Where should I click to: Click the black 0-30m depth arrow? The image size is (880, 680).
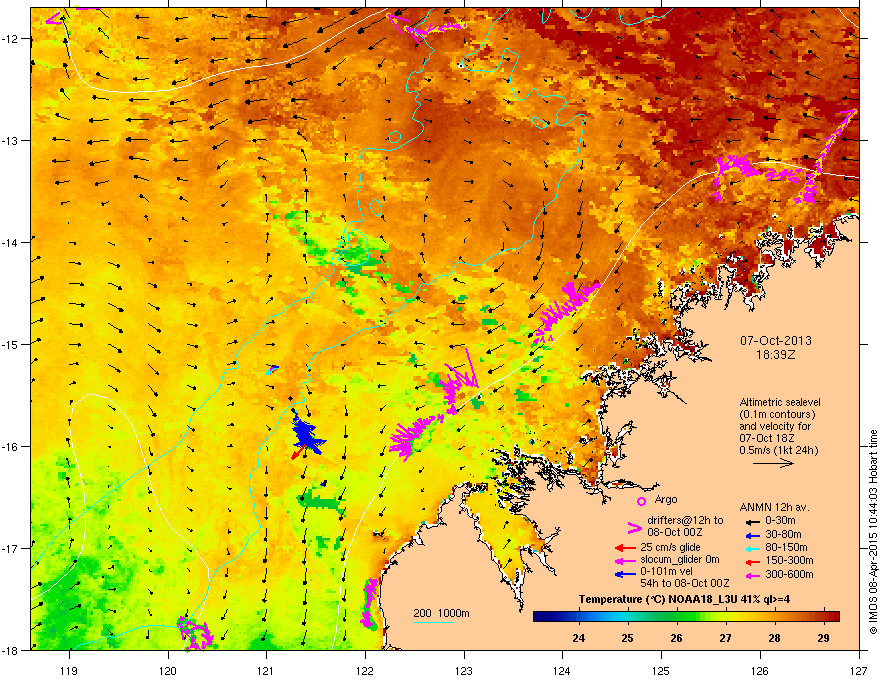(747, 521)
